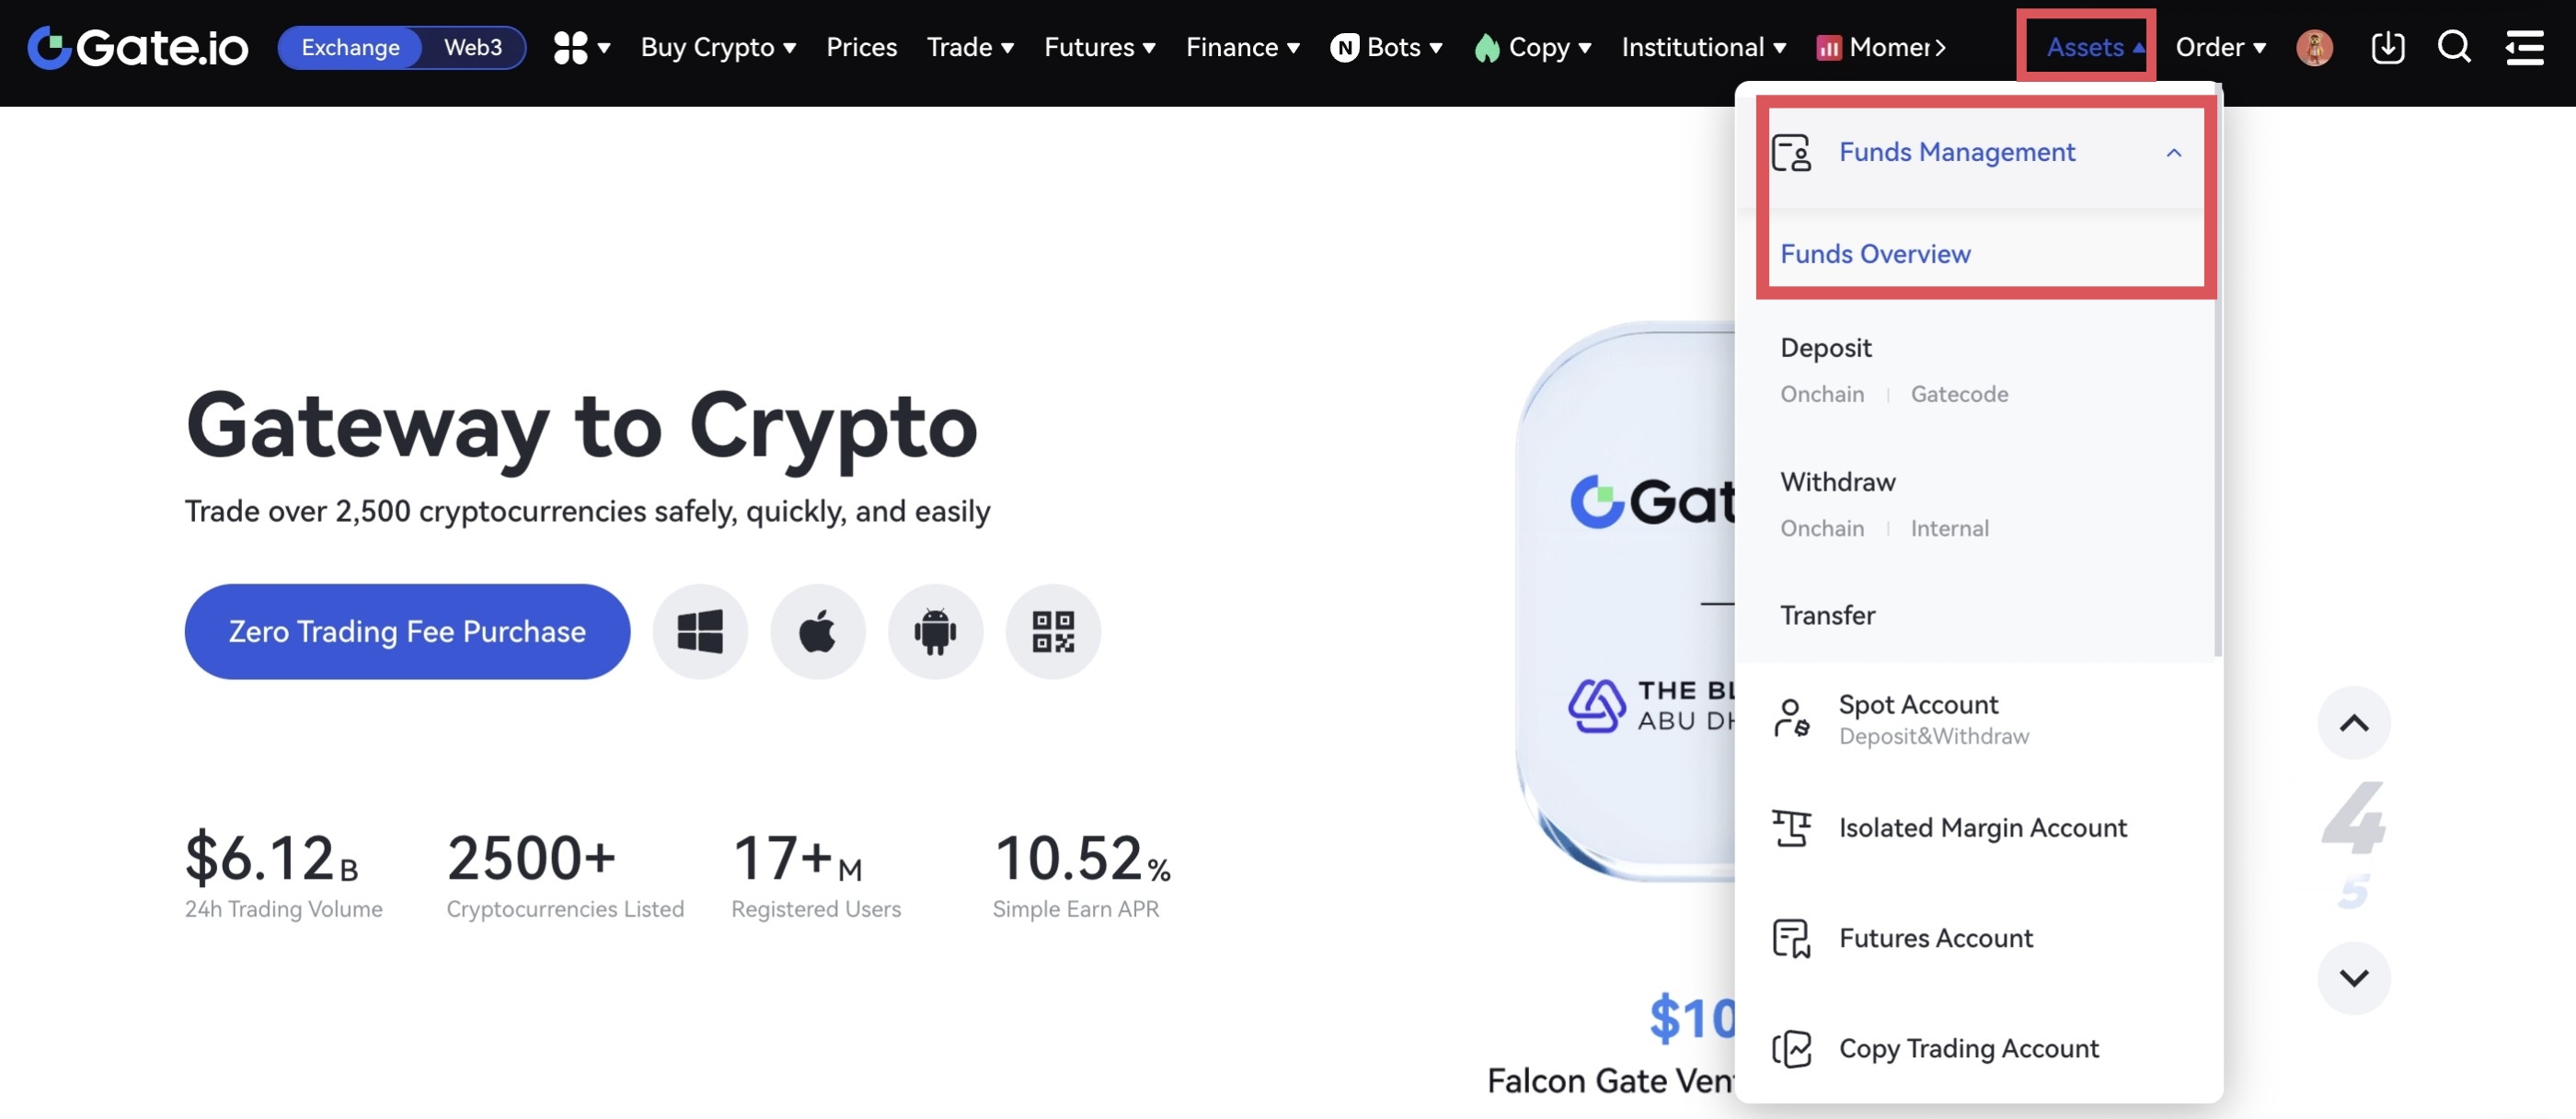2576x1119 pixels.
Task: Click the search magnifier icon
Action: [2453, 47]
